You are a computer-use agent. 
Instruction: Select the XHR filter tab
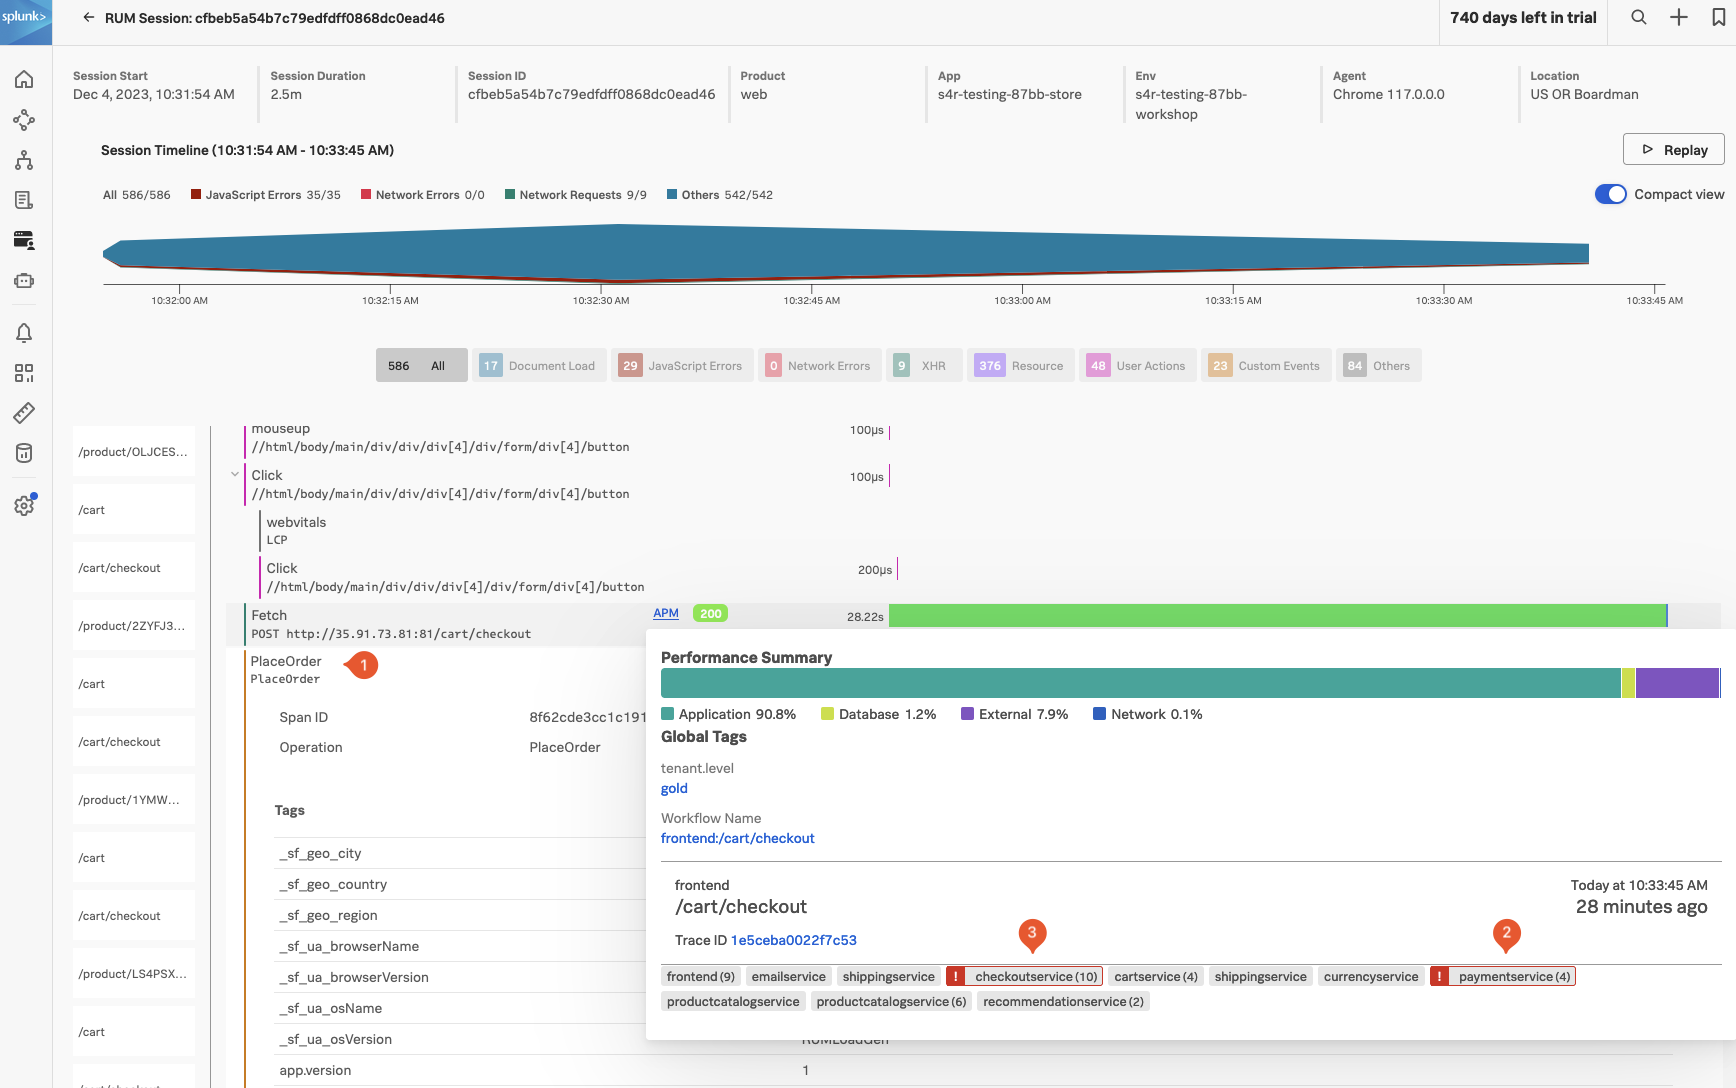pyautogui.click(x=925, y=365)
